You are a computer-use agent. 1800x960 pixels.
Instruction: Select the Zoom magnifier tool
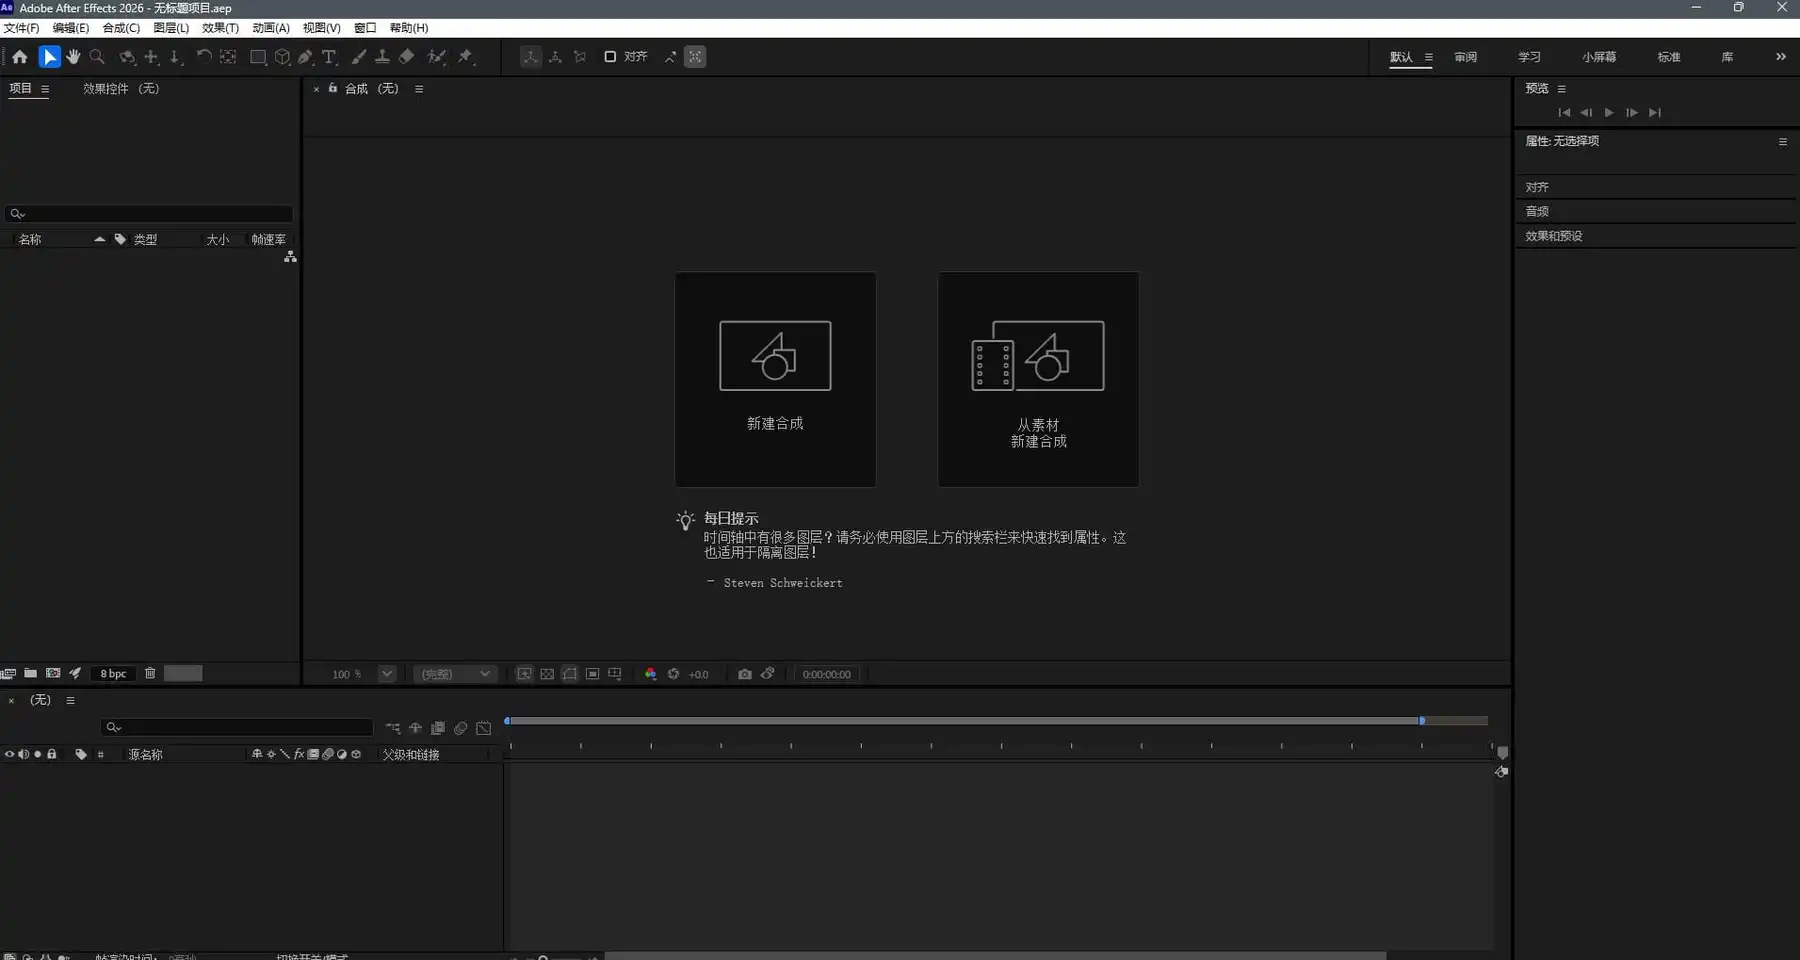98,57
